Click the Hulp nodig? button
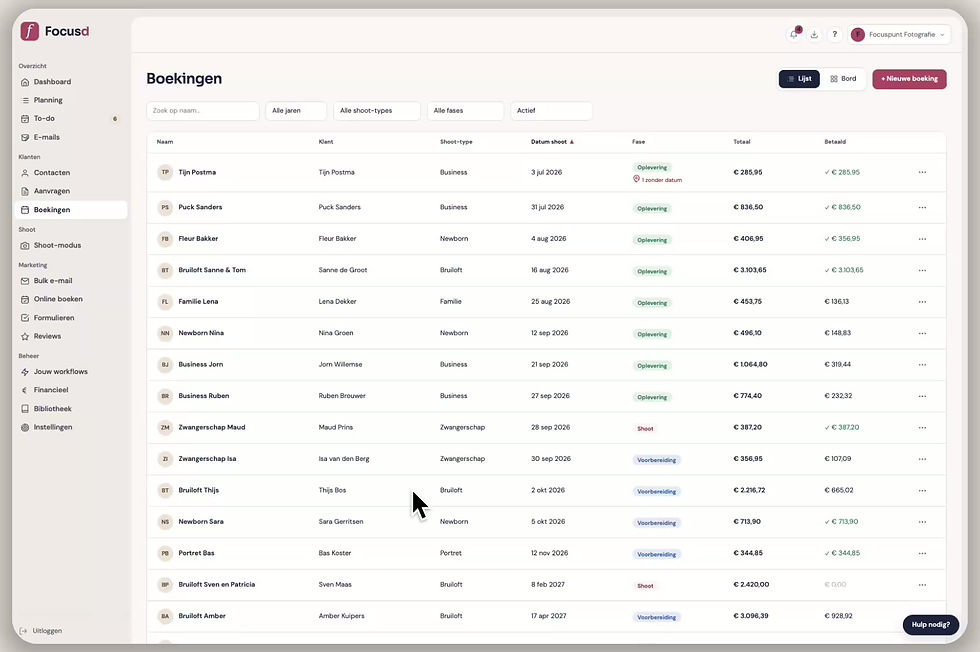This screenshot has width=980, height=652. coord(931,624)
